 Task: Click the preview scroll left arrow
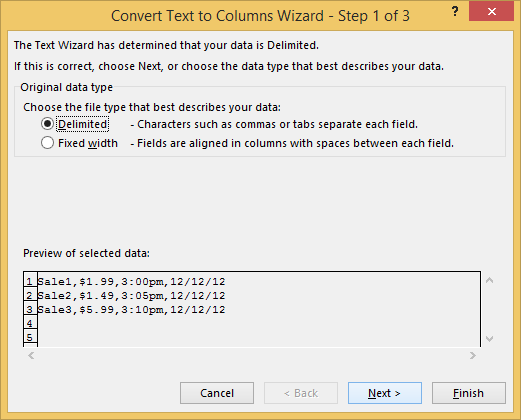pyautogui.click(x=31, y=356)
